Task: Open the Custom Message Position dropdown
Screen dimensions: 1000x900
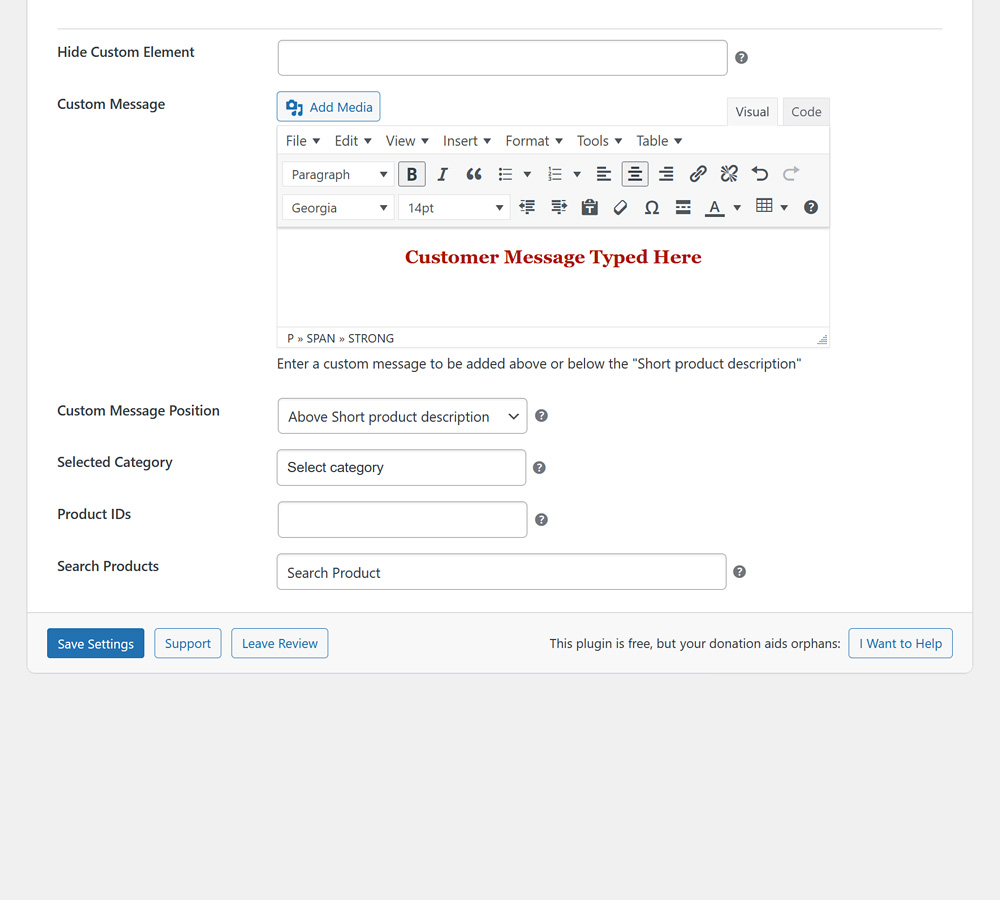Action: point(402,416)
